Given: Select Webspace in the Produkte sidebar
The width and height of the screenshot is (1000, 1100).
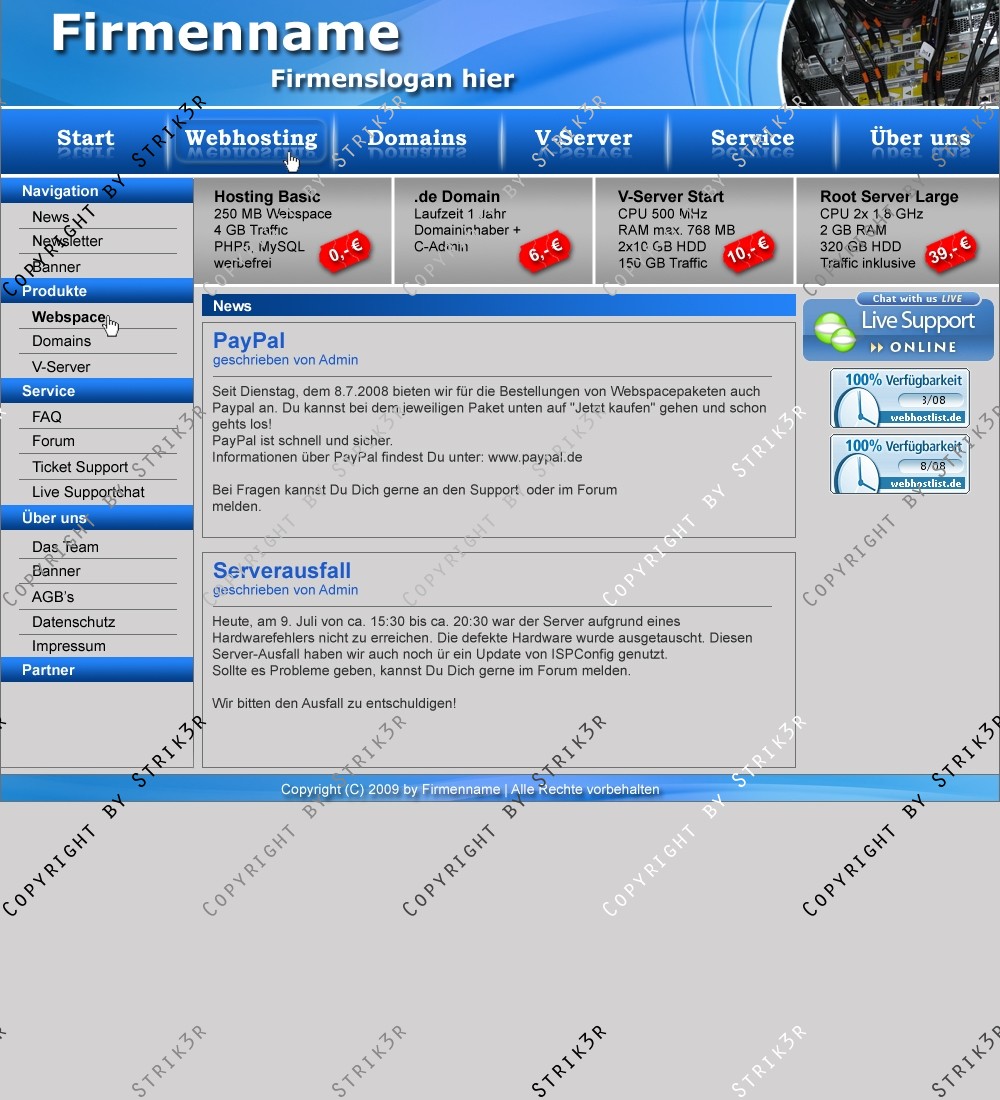Looking at the screenshot, I should click(x=69, y=317).
